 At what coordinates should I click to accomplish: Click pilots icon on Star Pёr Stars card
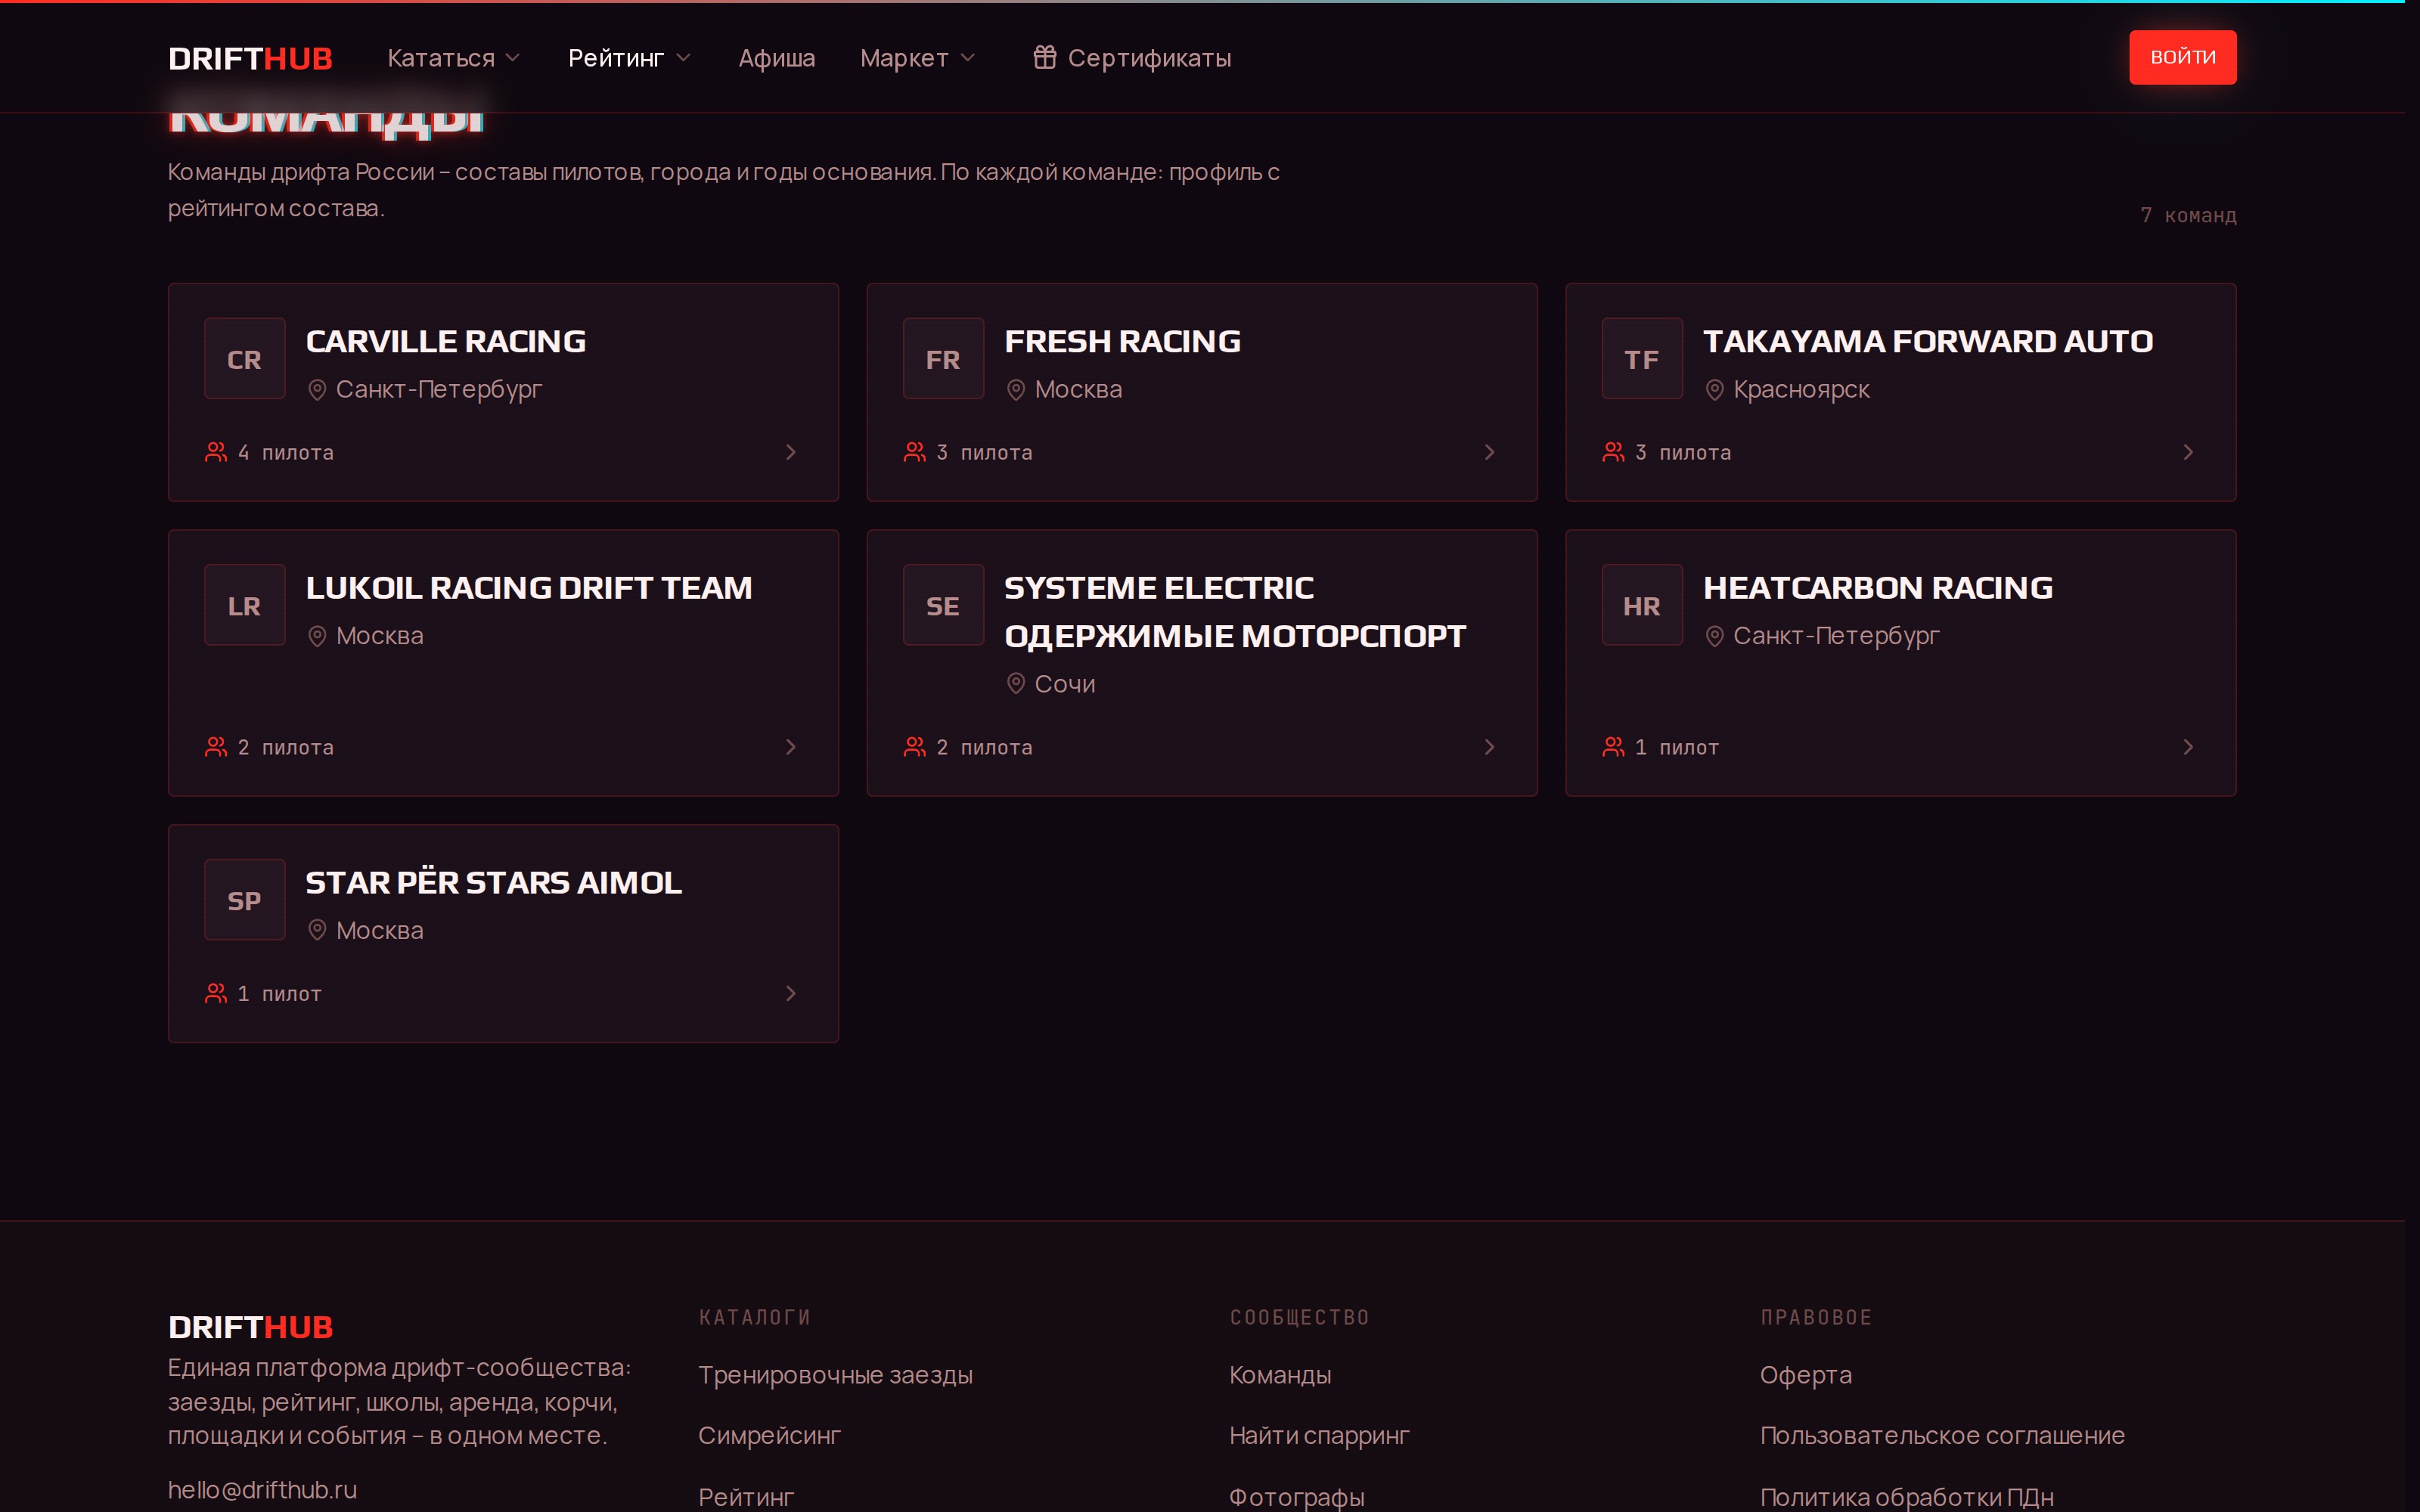click(x=216, y=993)
